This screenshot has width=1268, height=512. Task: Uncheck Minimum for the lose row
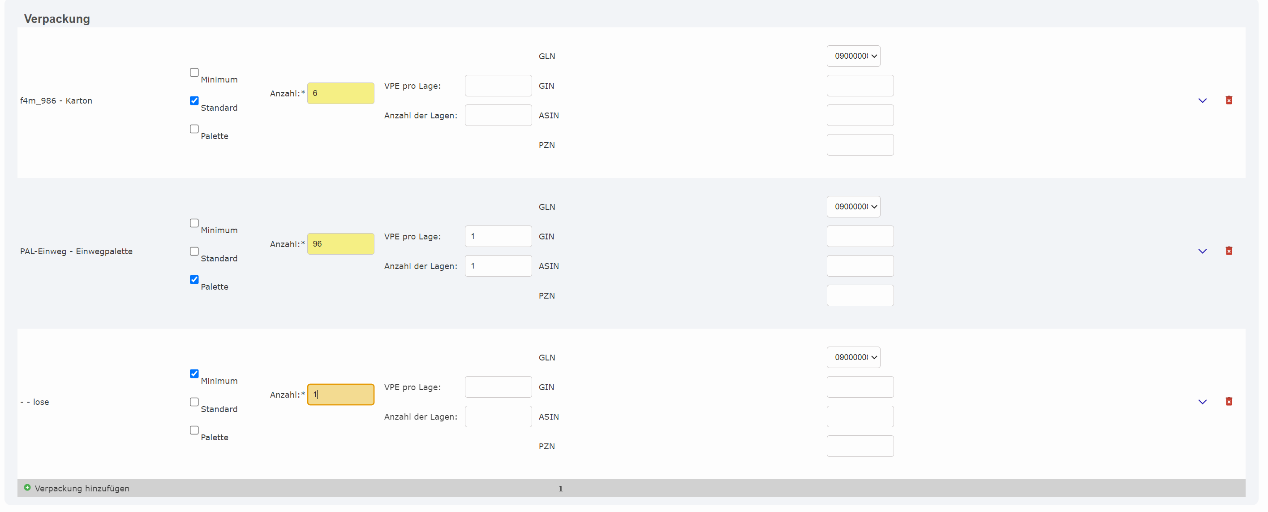(x=194, y=374)
